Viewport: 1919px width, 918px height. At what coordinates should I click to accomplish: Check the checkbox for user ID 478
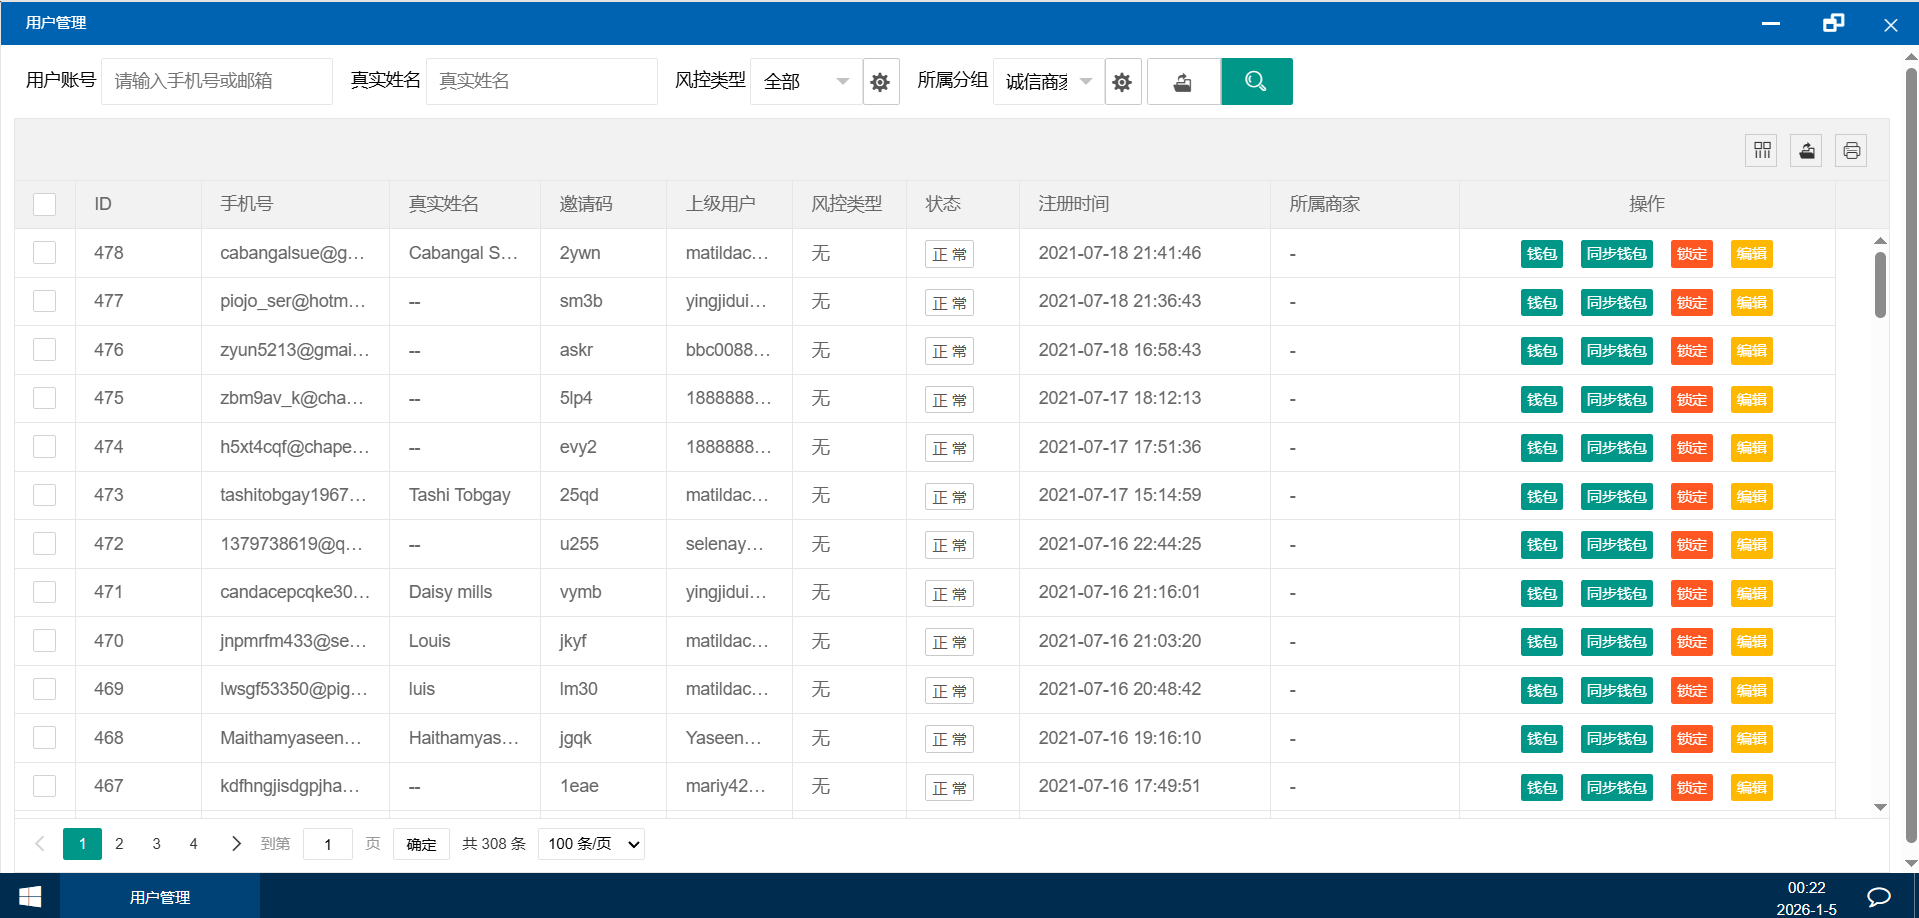pos(45,253)
